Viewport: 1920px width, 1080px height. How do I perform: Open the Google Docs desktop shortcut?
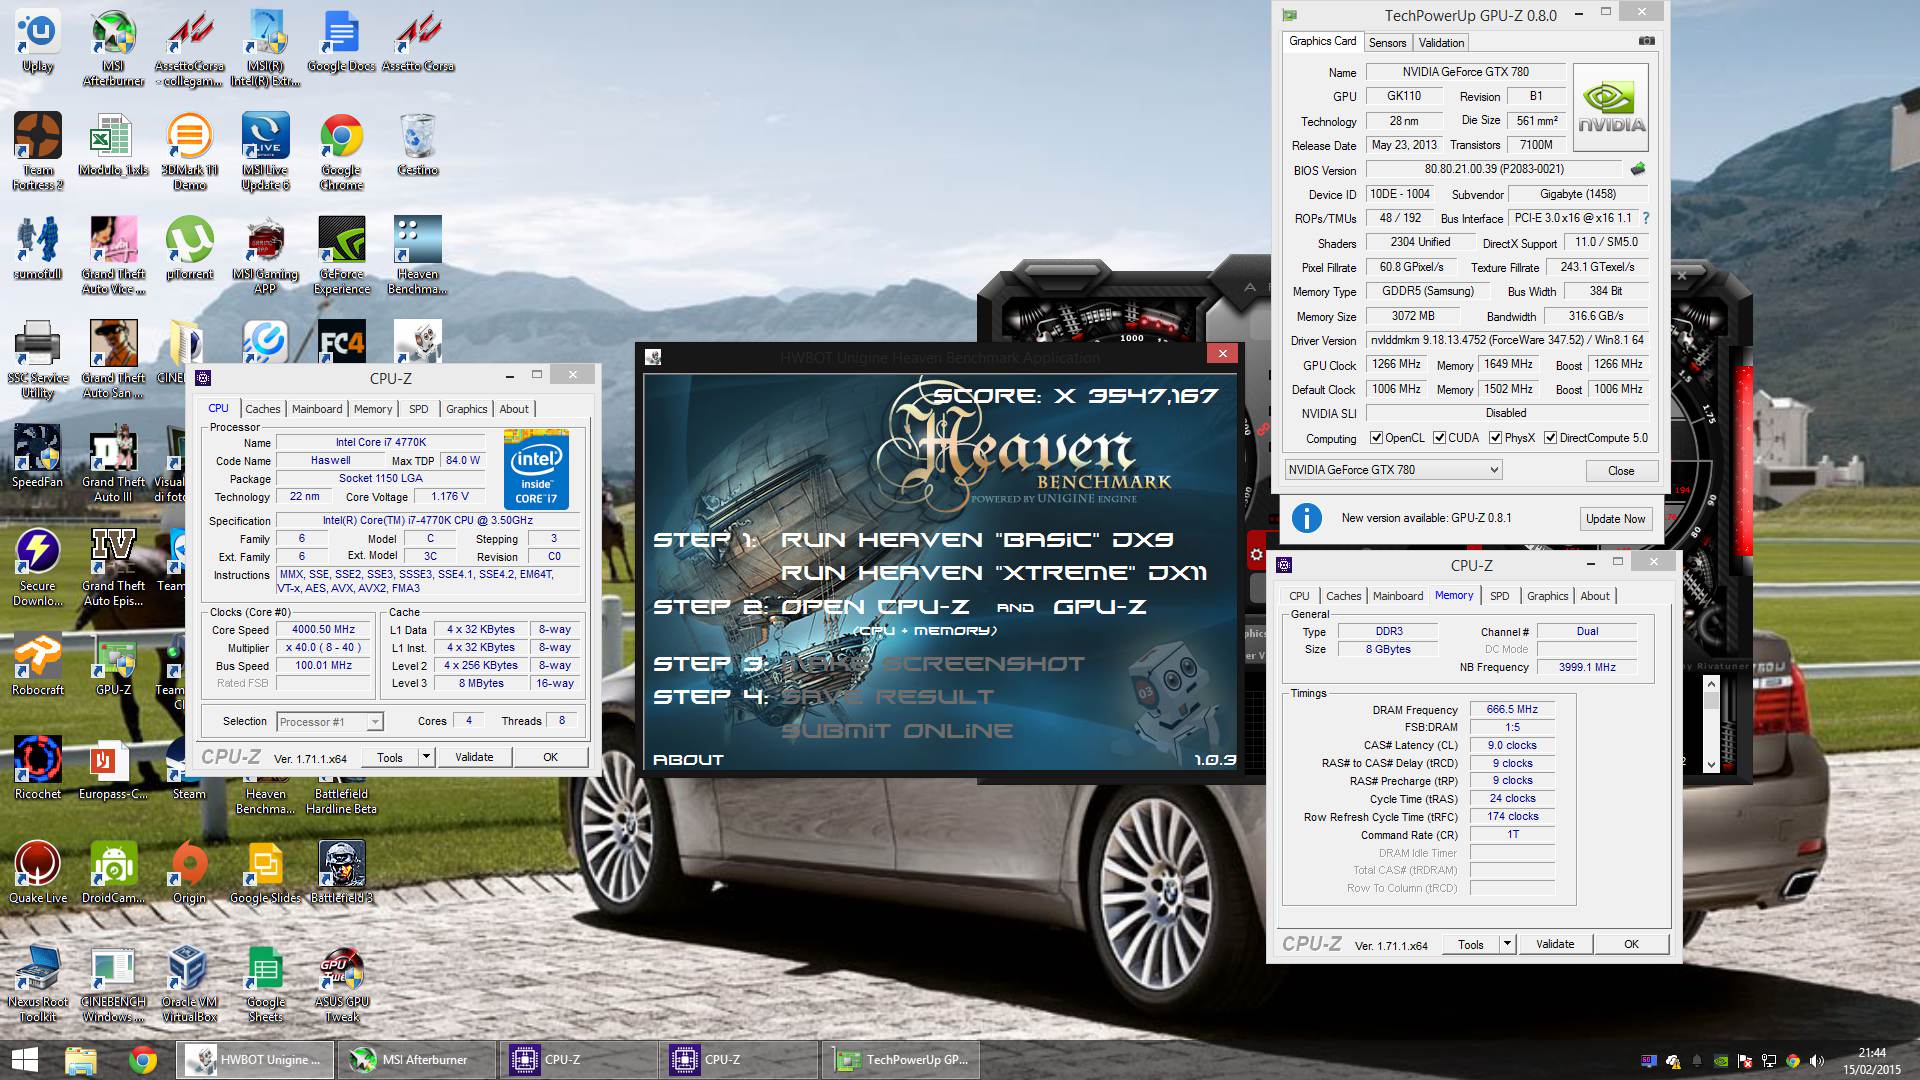[341, 42]
